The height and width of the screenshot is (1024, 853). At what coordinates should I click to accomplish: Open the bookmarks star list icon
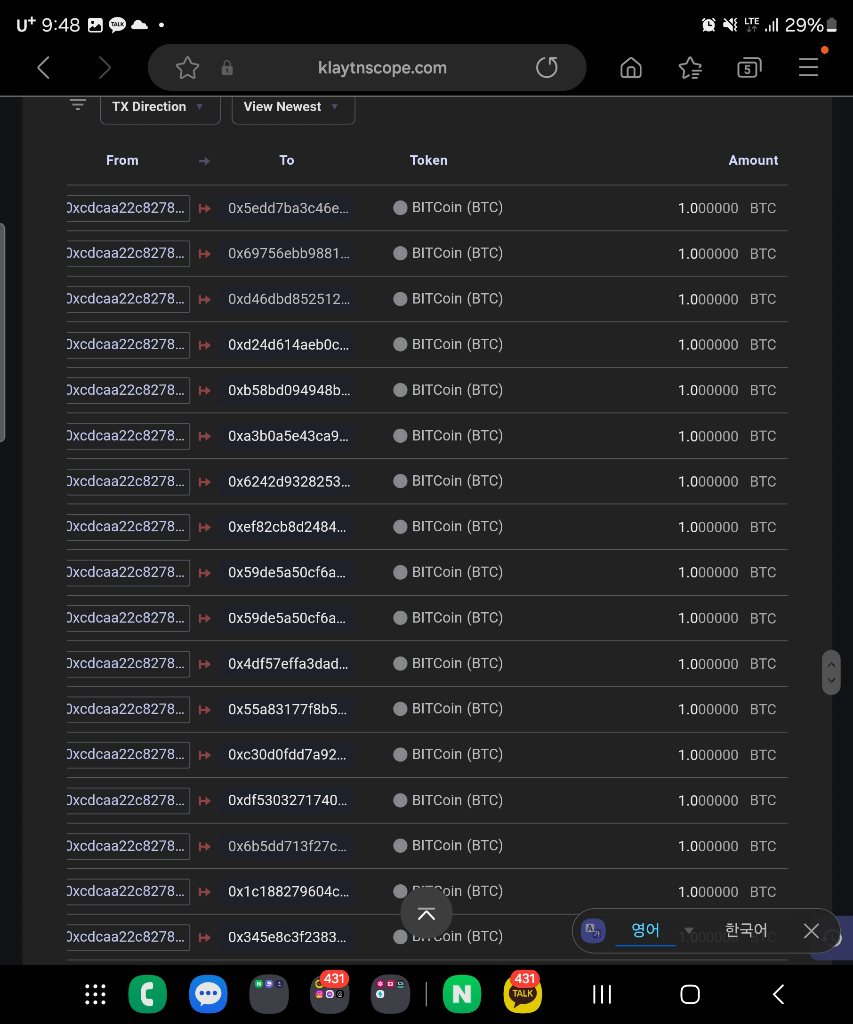tap(690, 68)
